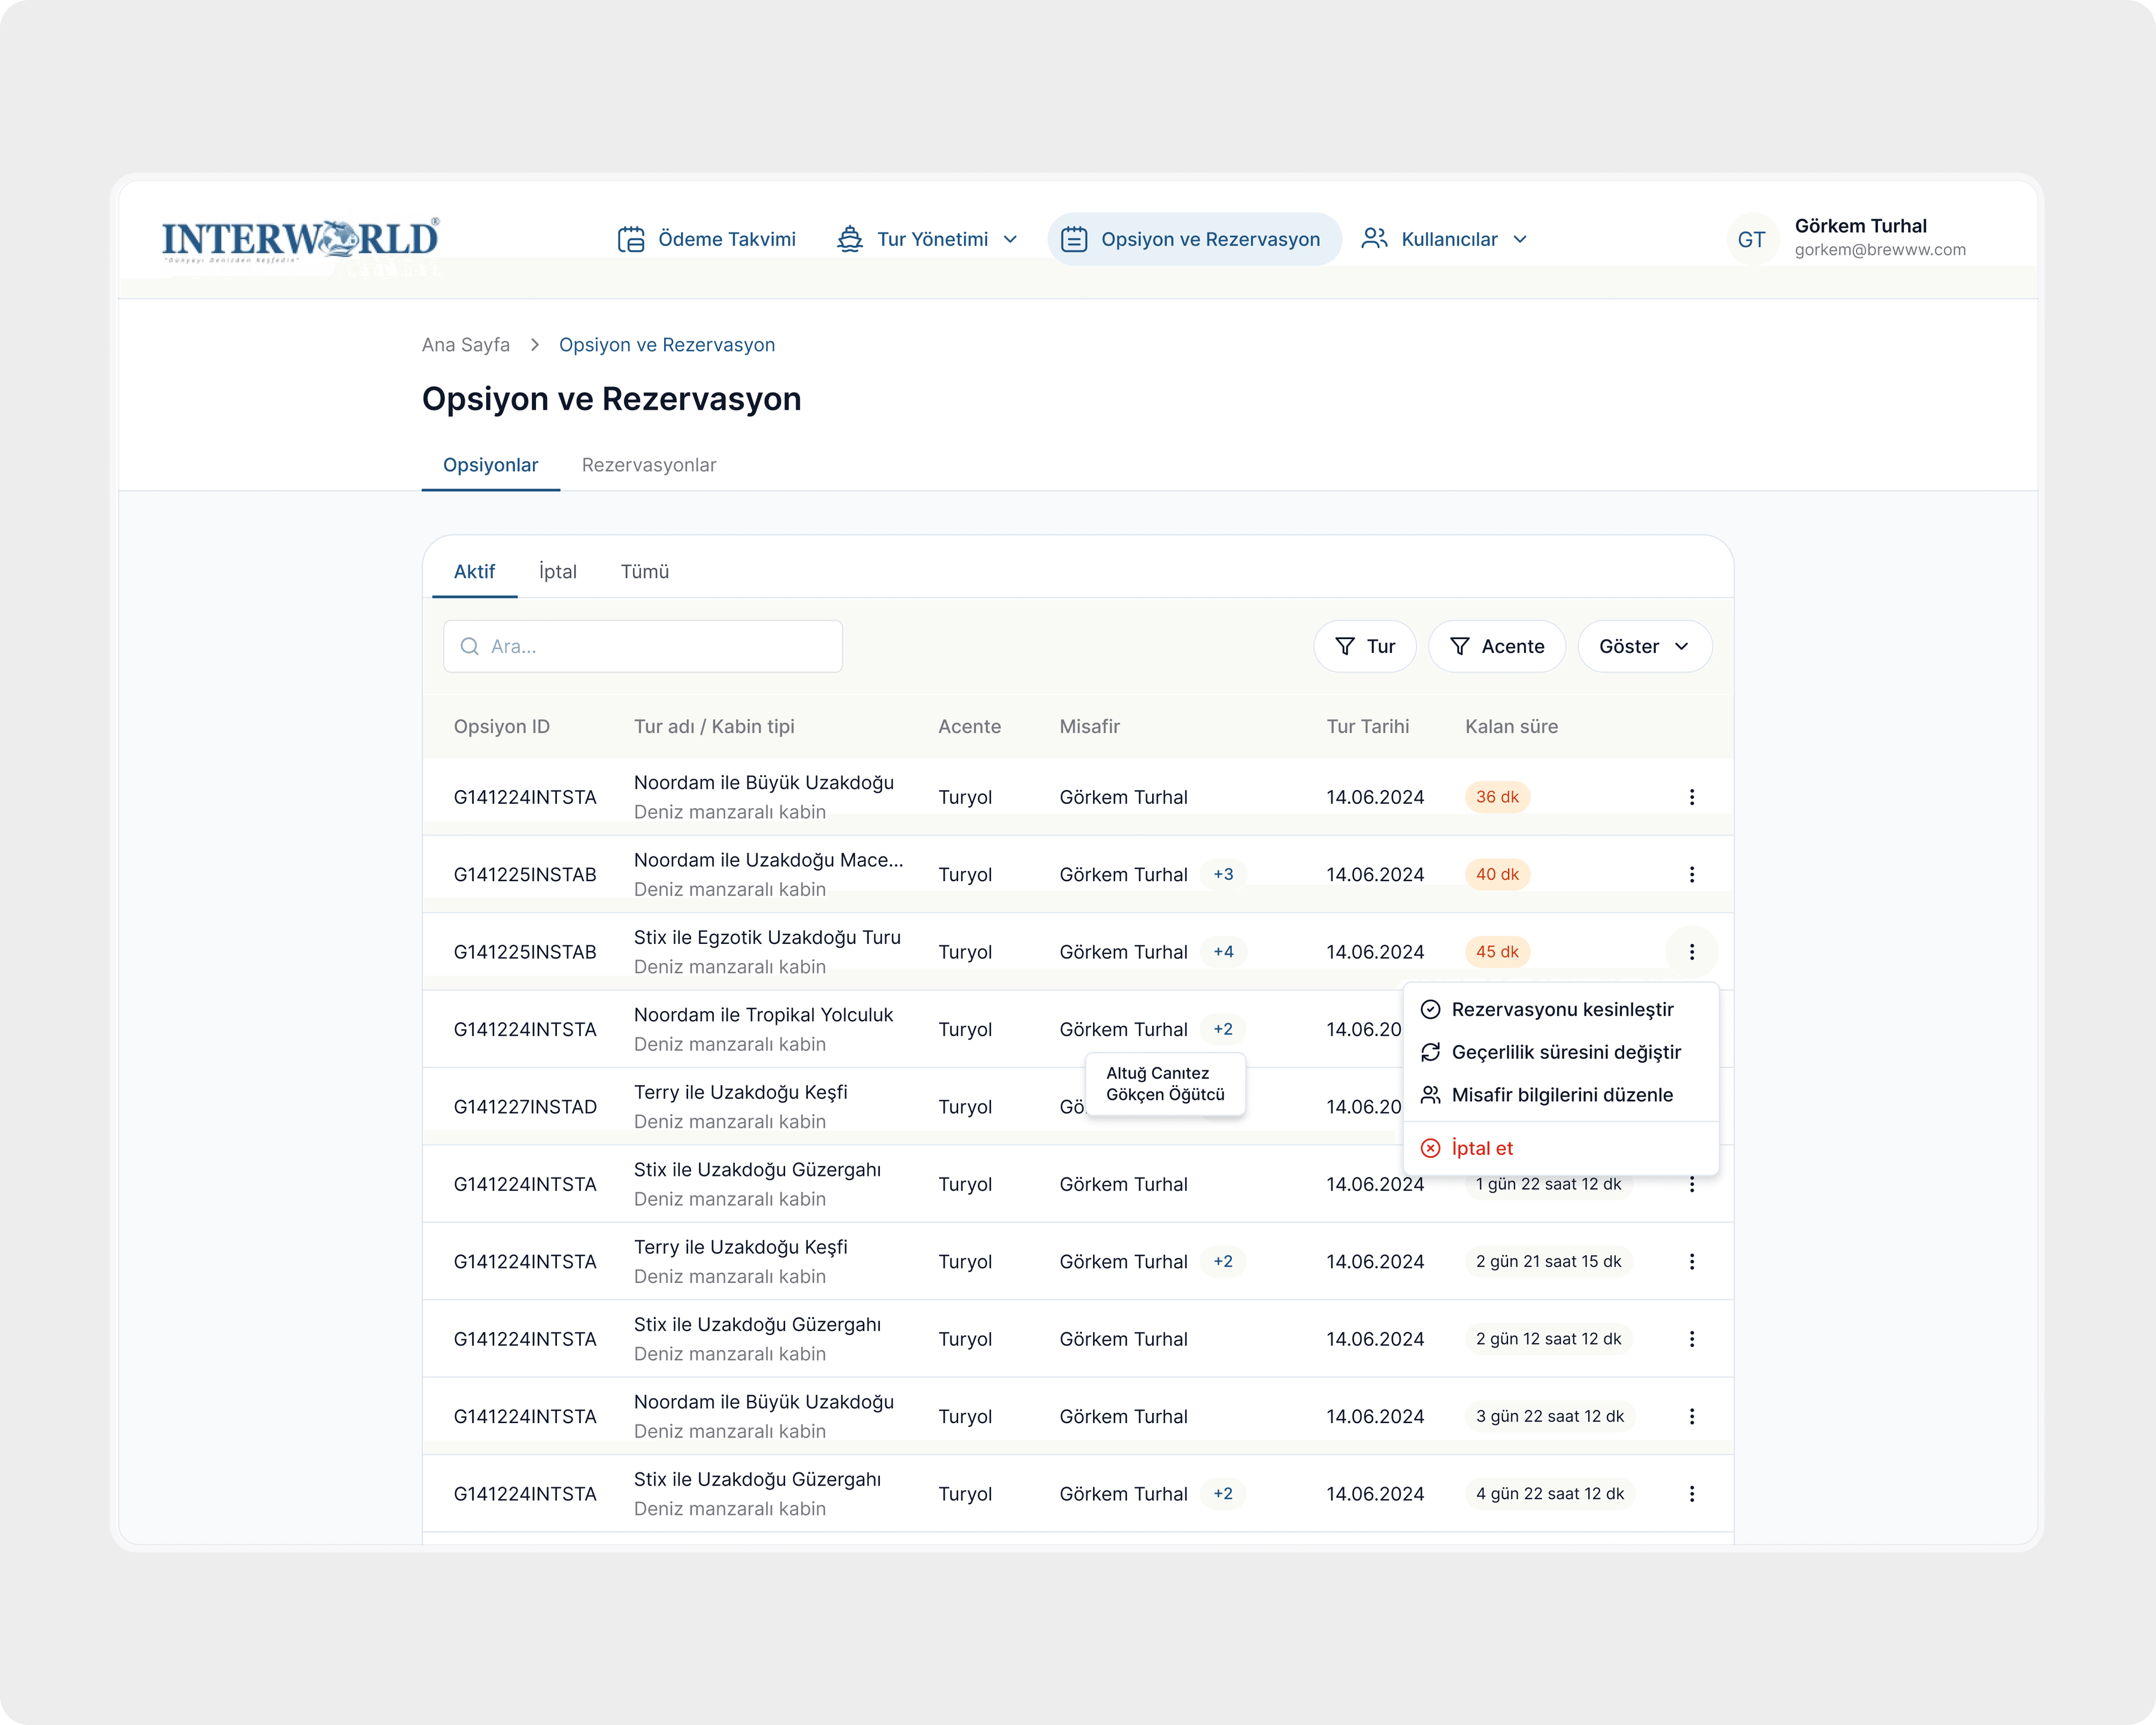
Task: Click the Opsiyon ID column header
Action: click(x=502, y=727)
